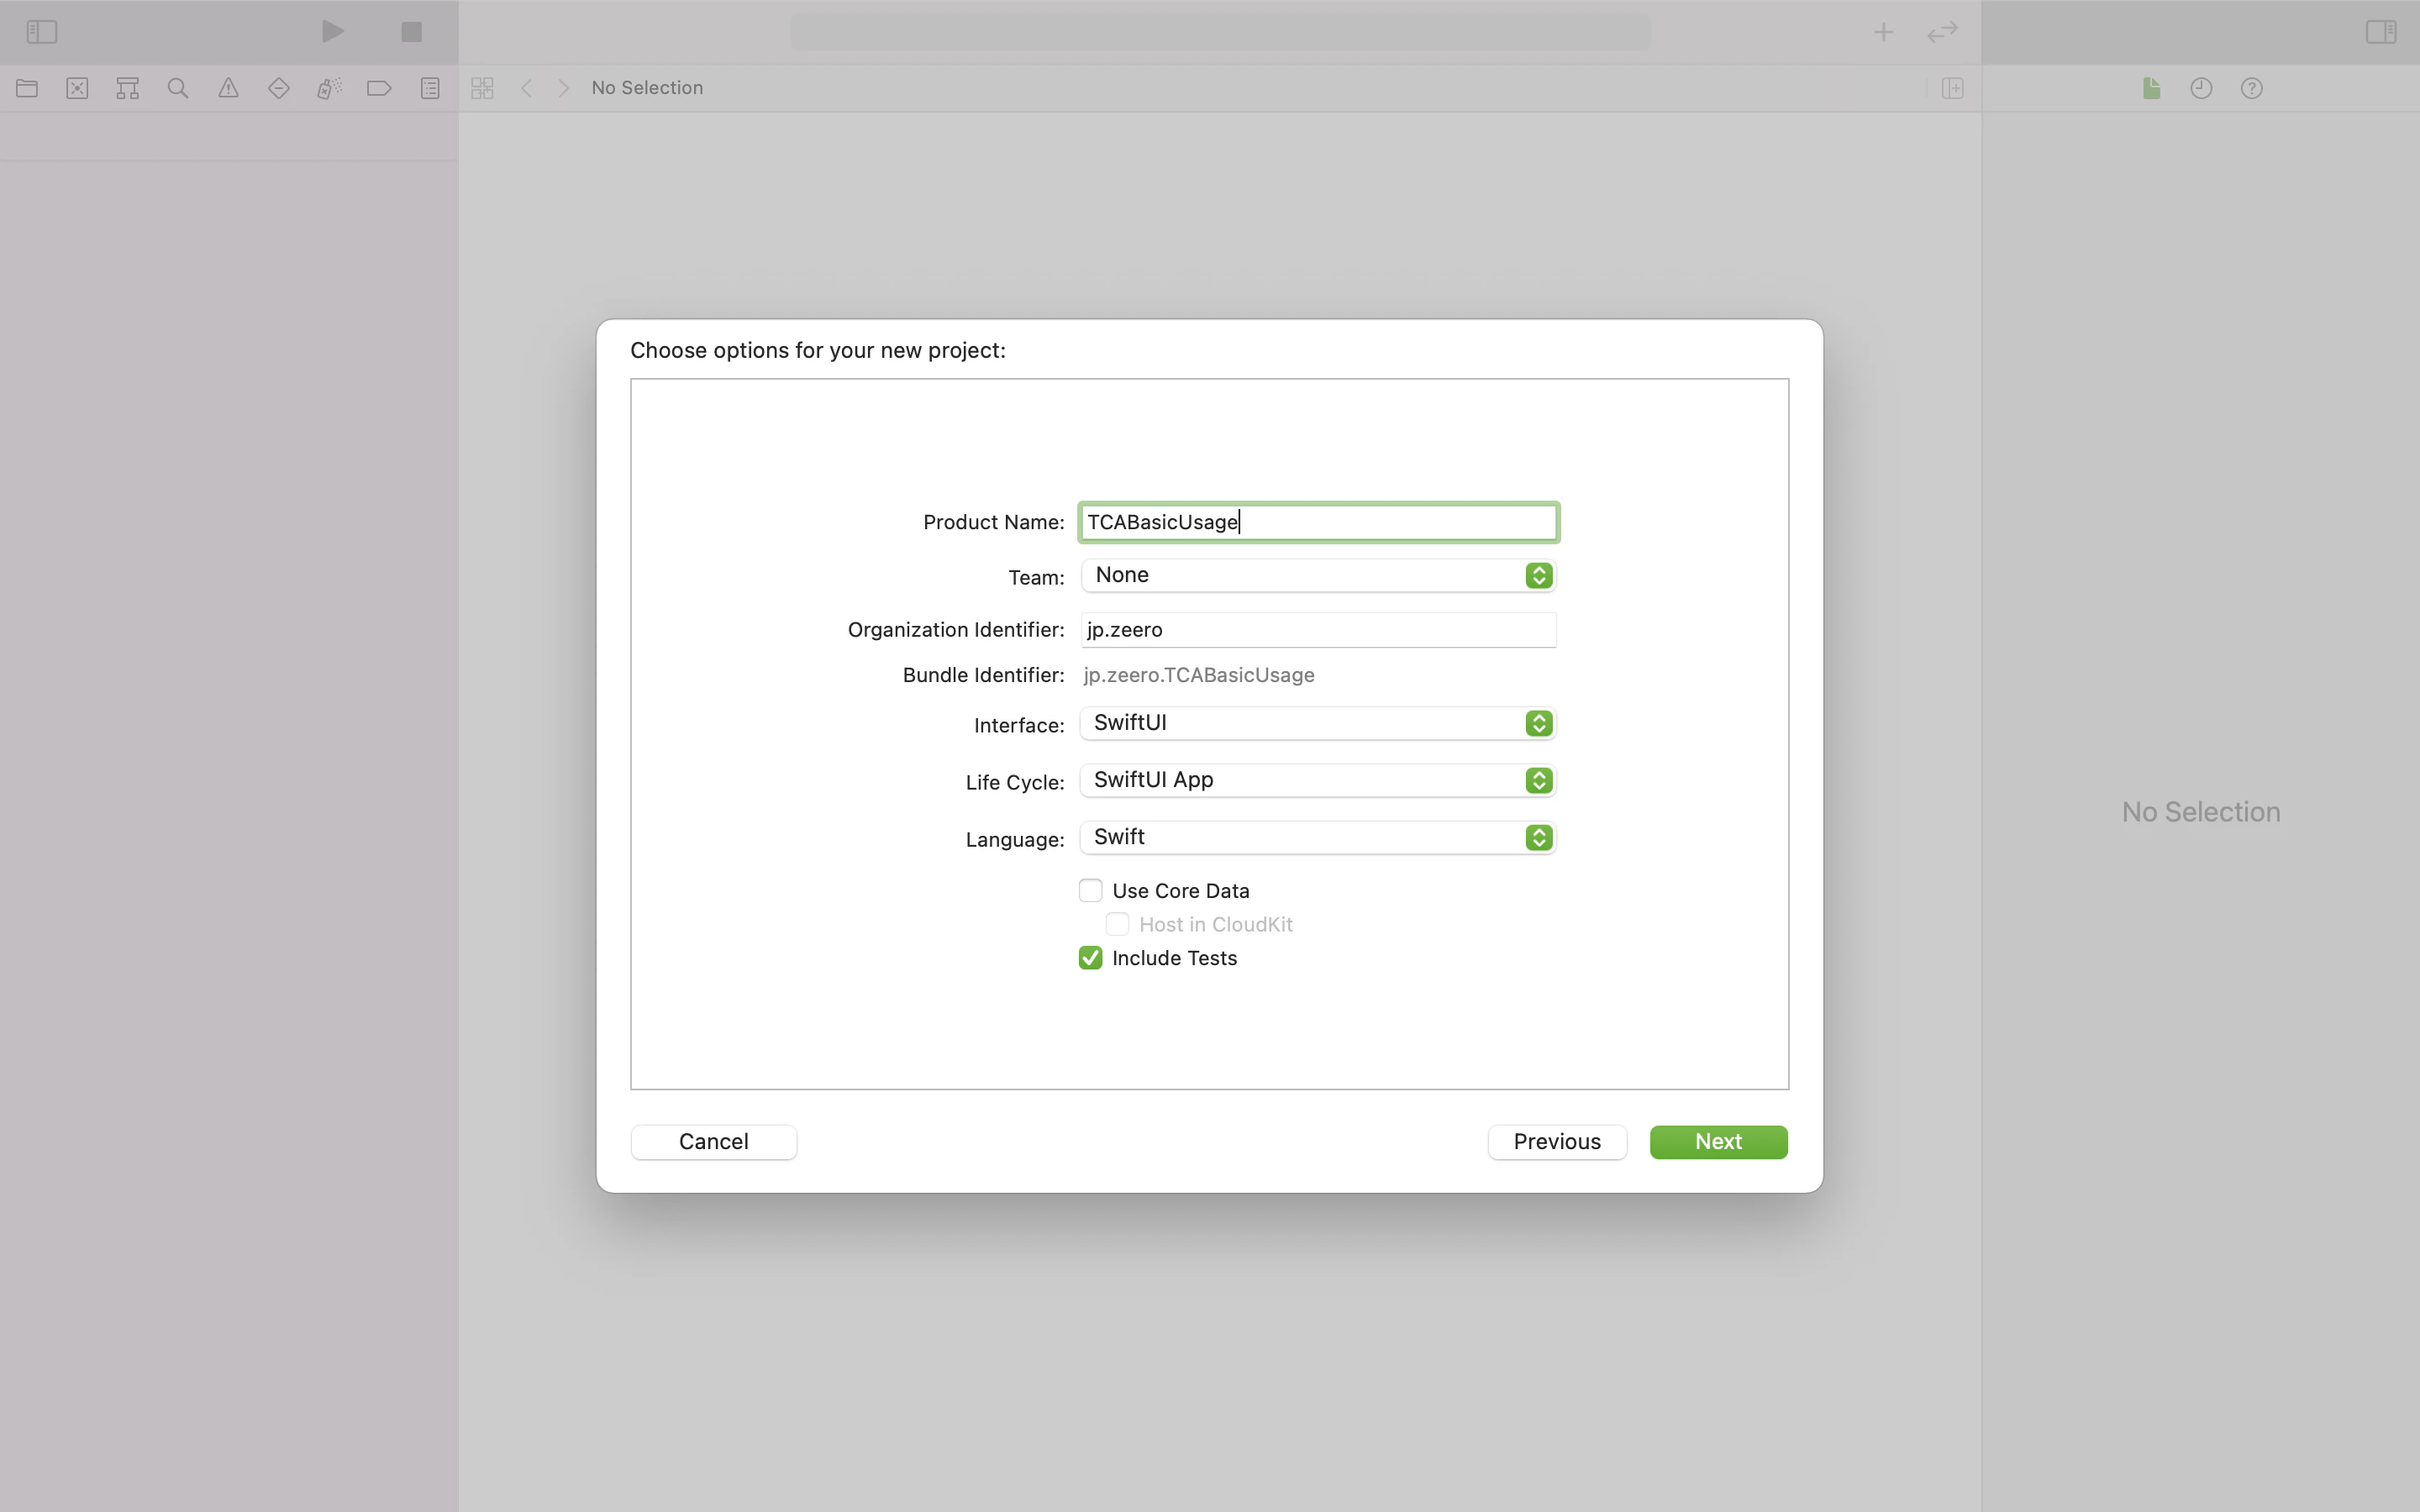Click the related items grid icon
Image resolution: width=2420 pixels, height=1512 pixels.
coord(482,88)
